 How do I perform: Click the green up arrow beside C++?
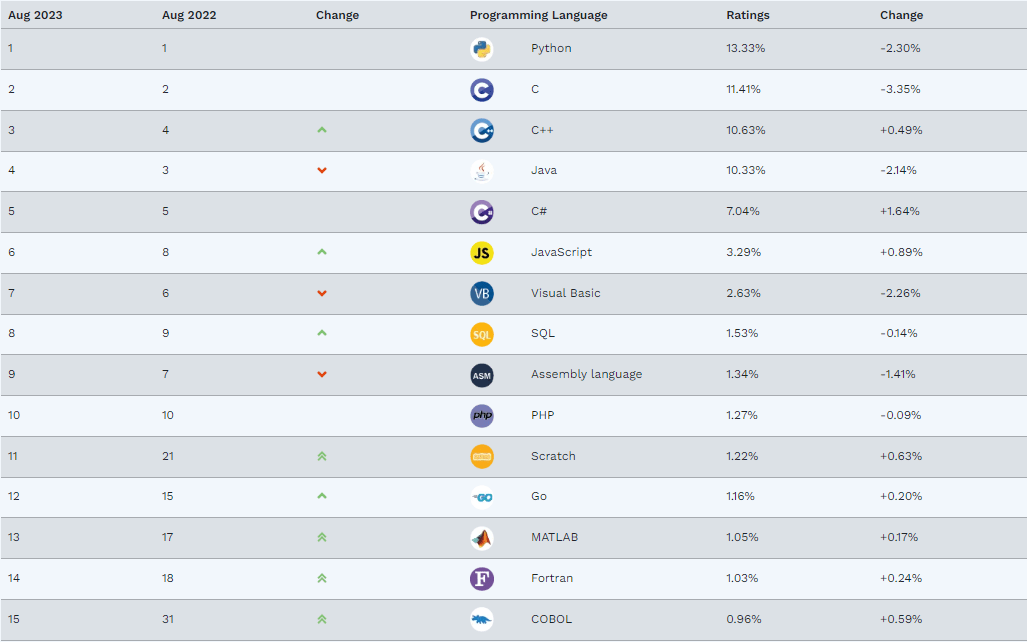pos(322,130)
